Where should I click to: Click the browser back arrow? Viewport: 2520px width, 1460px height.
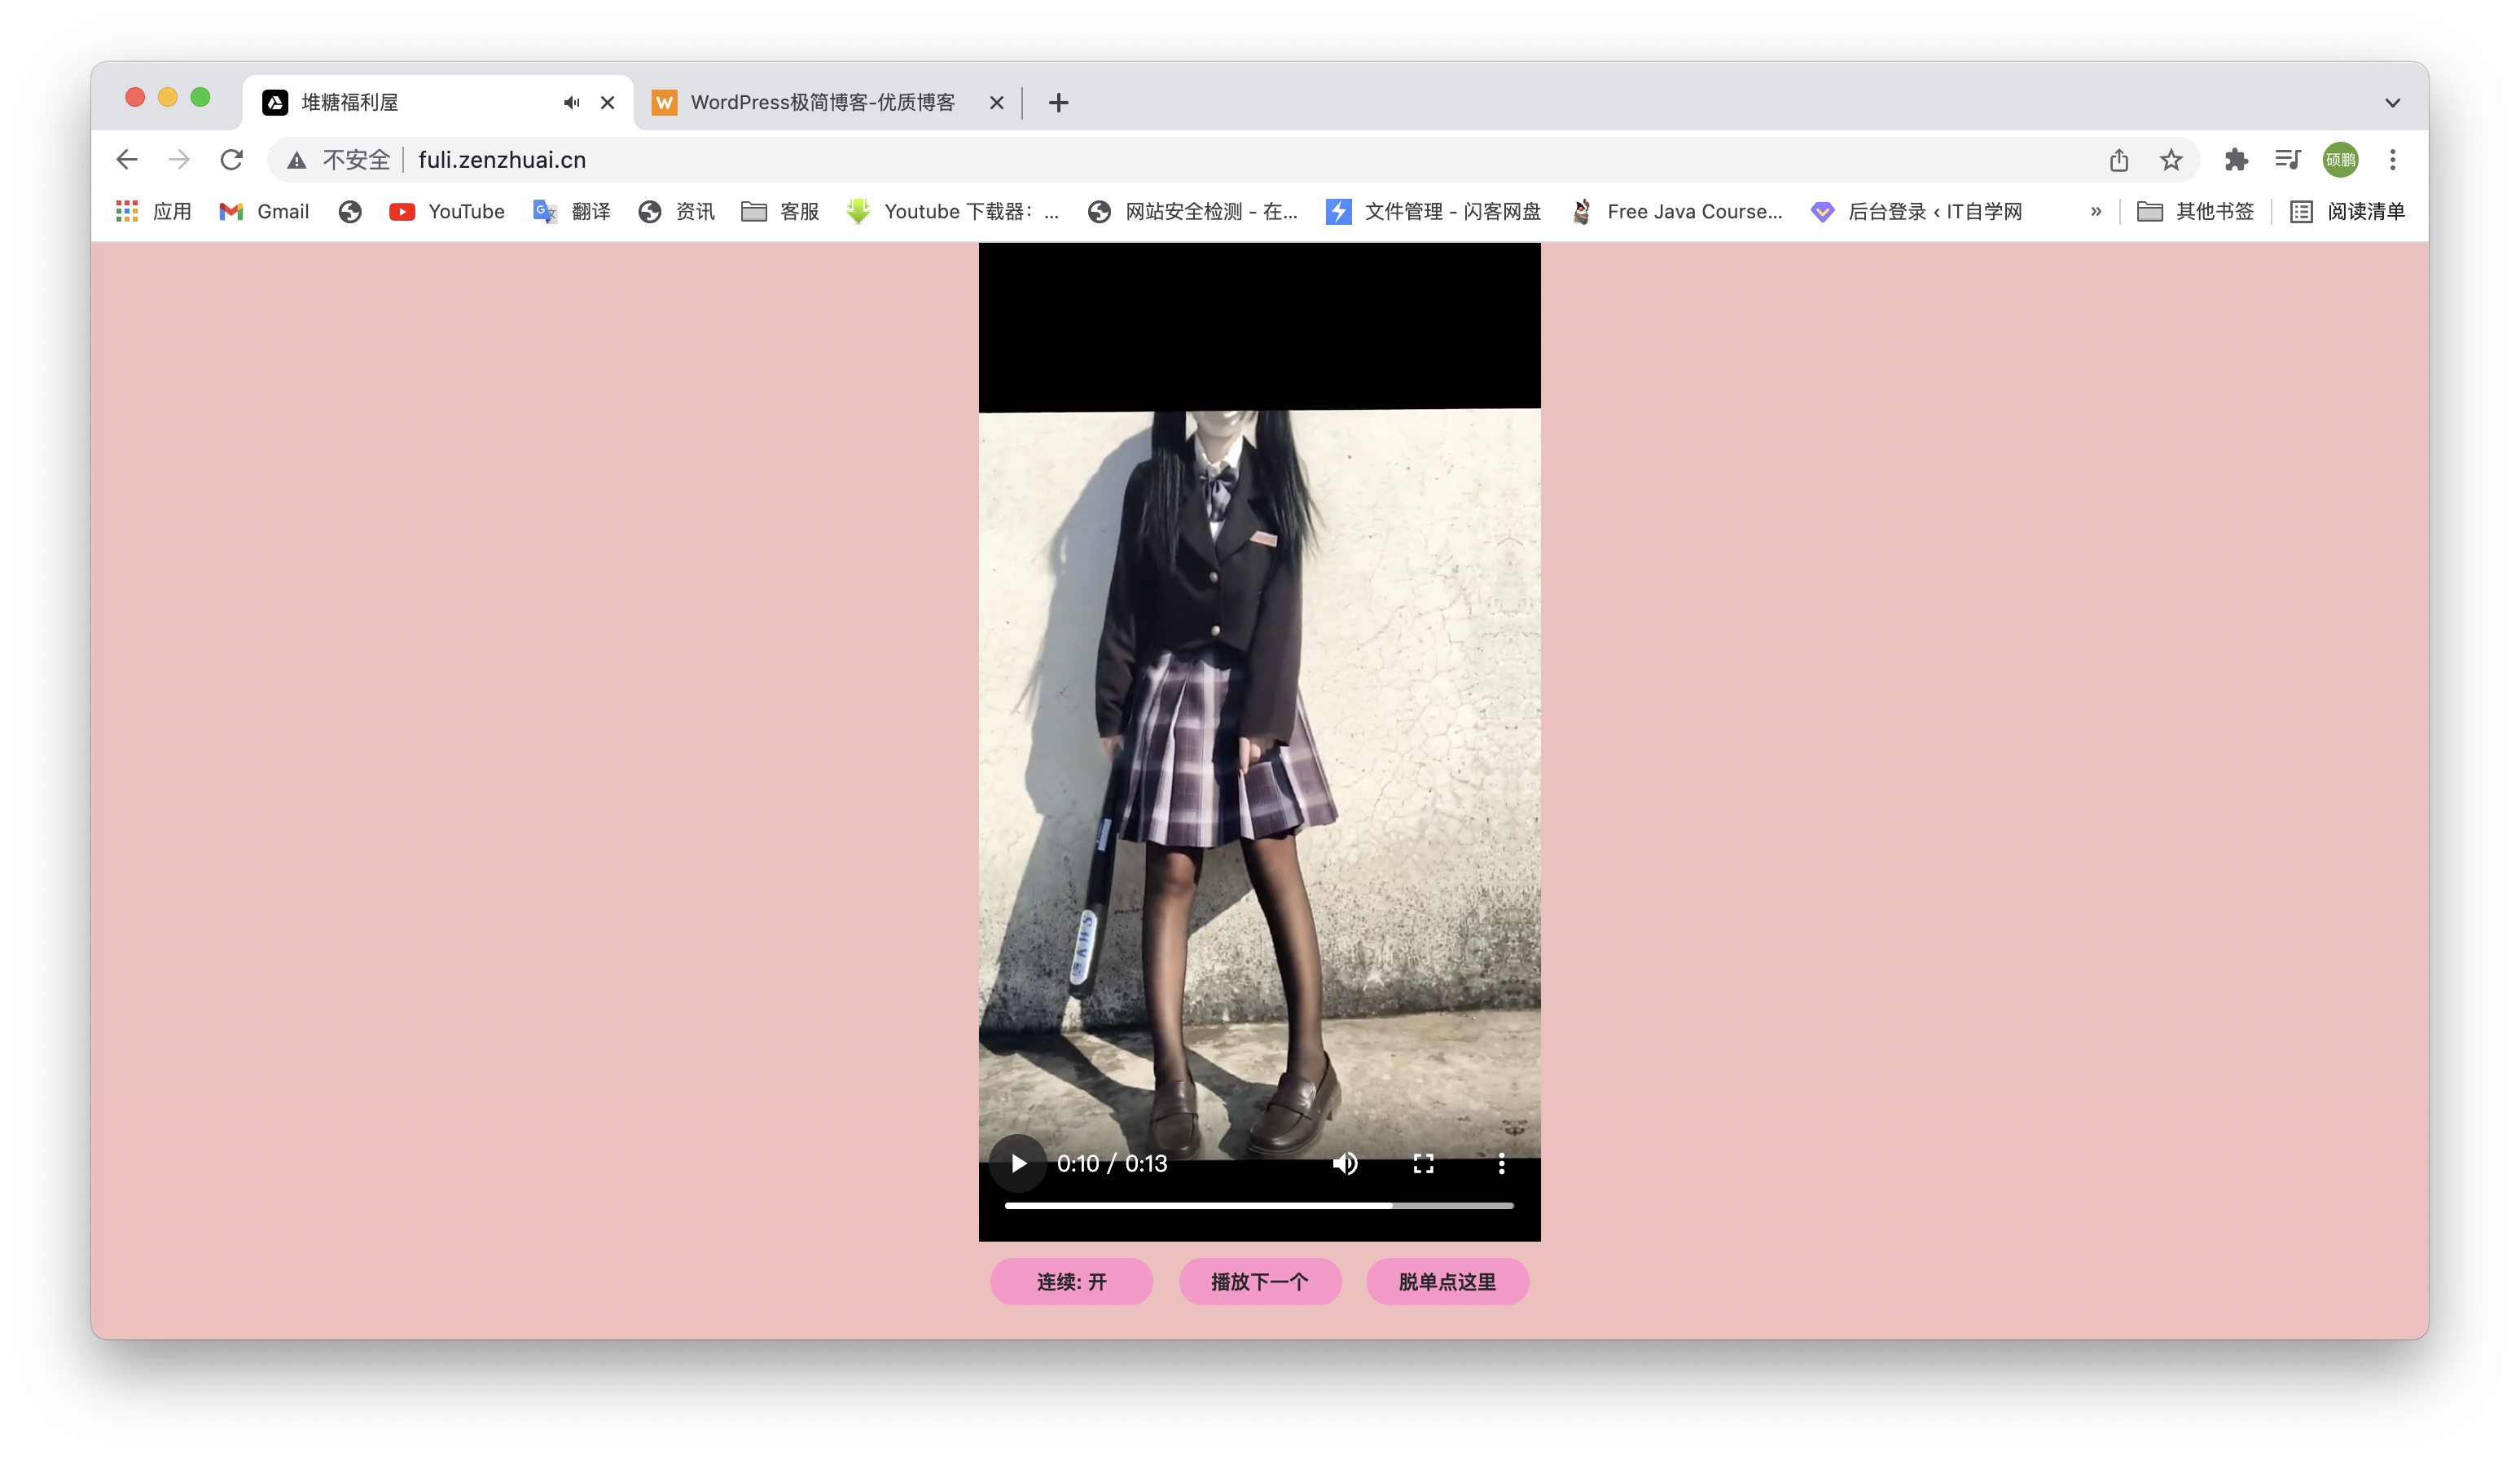click(127, 160)
